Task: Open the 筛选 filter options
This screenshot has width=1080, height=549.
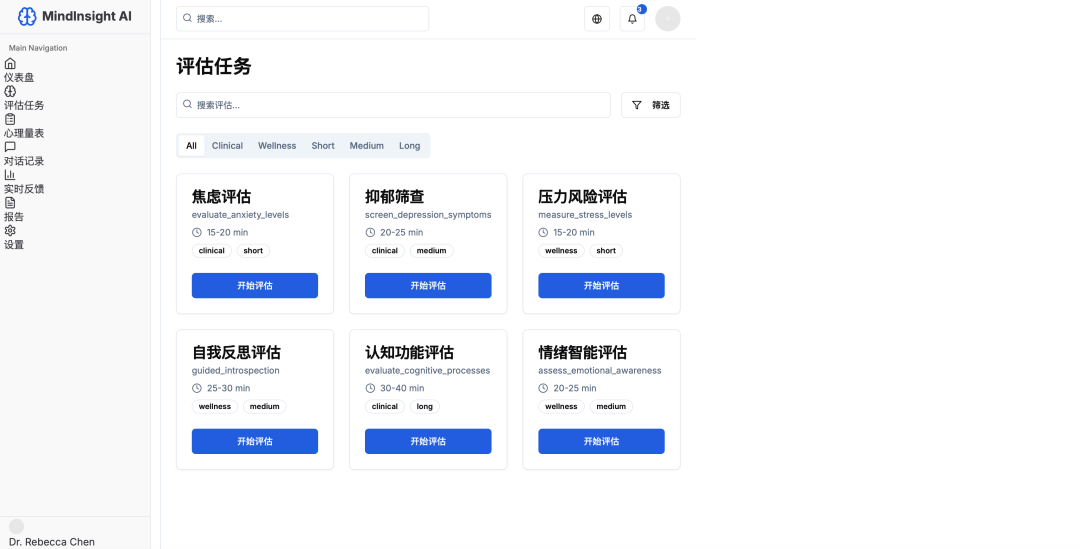Action: (650, 105)
